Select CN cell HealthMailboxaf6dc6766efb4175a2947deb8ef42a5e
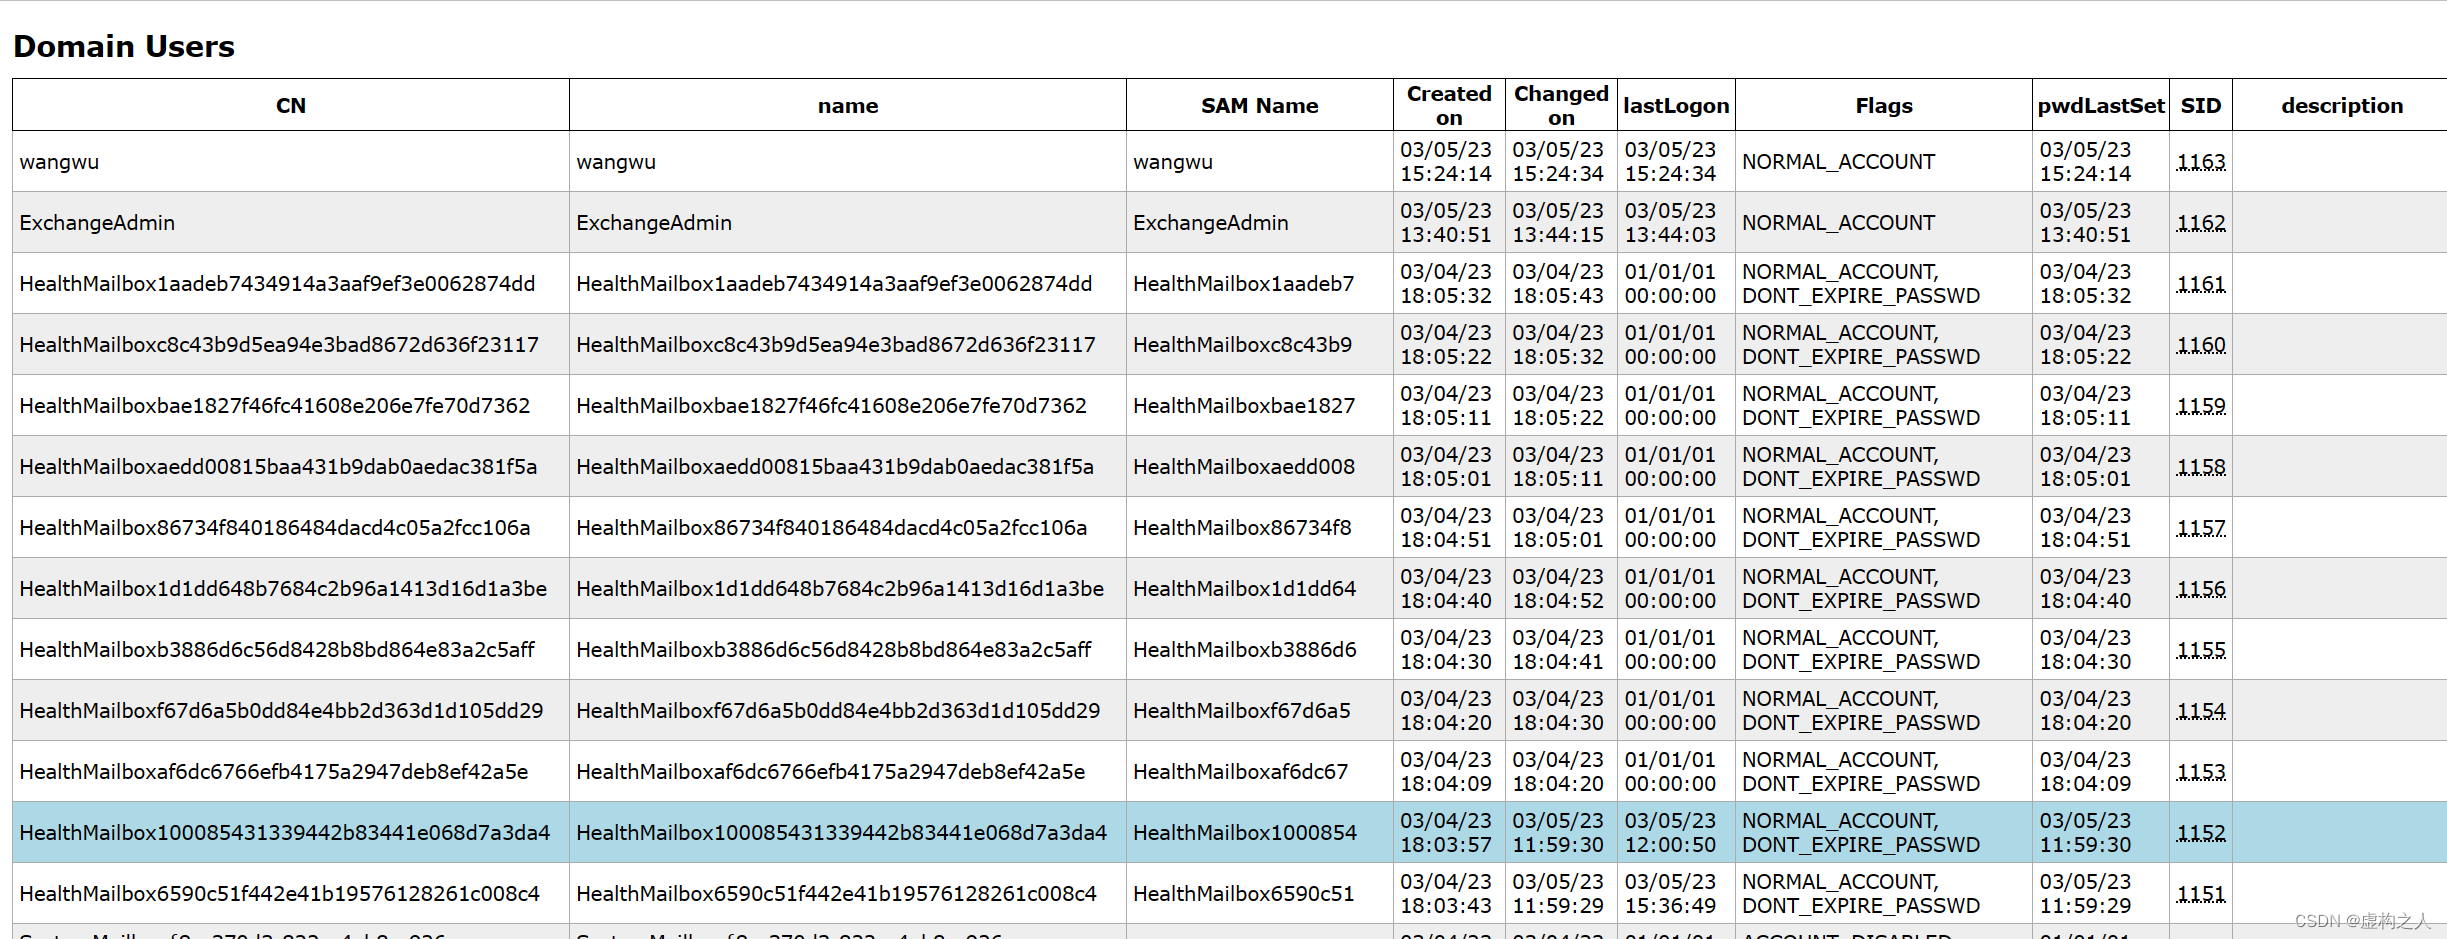The height and width of the screenshot is (939, 2447). [x=291, y=771]
